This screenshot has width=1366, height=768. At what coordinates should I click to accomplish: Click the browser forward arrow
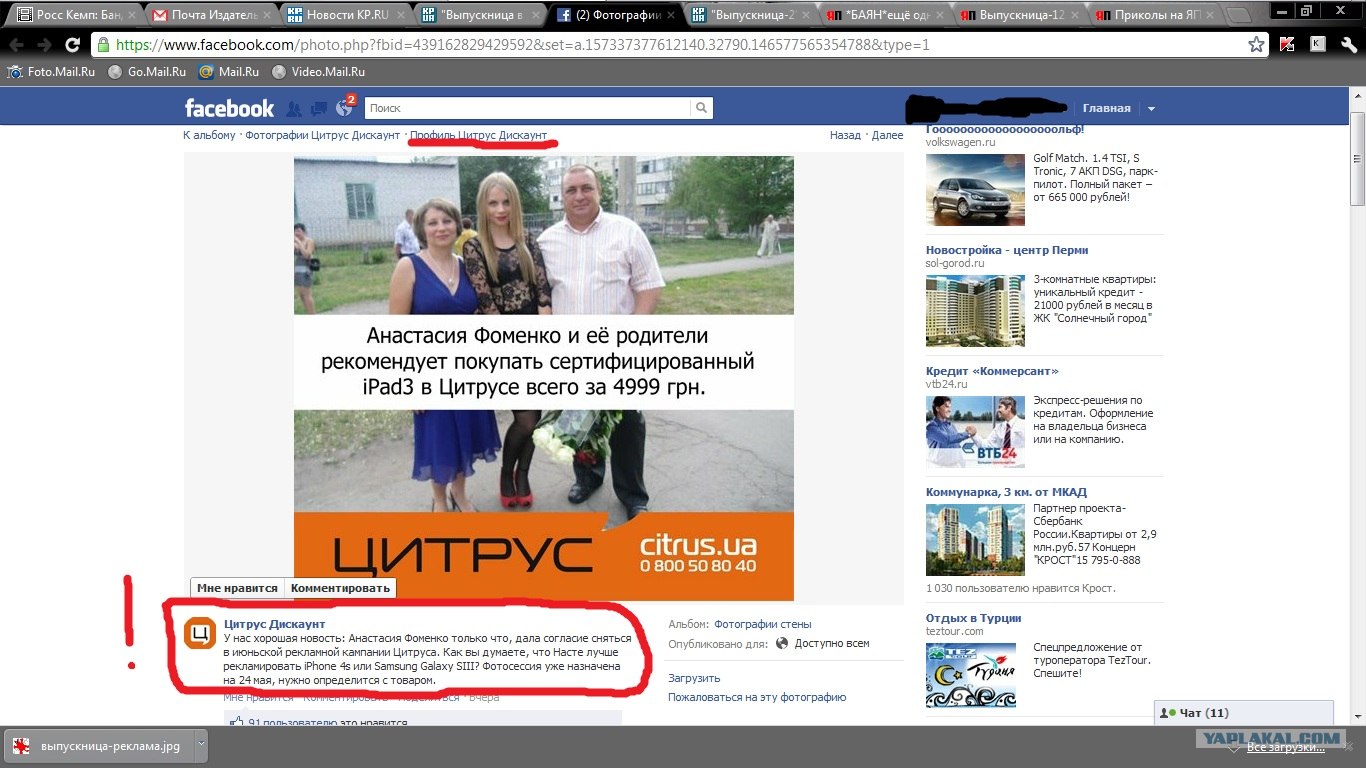[x=44, y=45]
